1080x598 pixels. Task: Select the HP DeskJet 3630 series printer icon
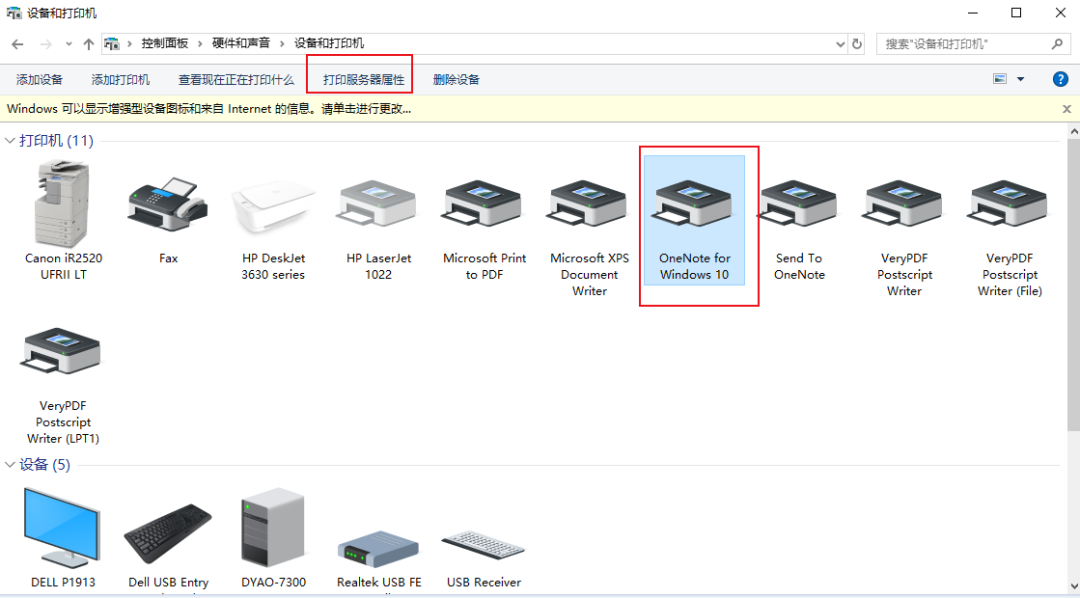coord(273,207)
